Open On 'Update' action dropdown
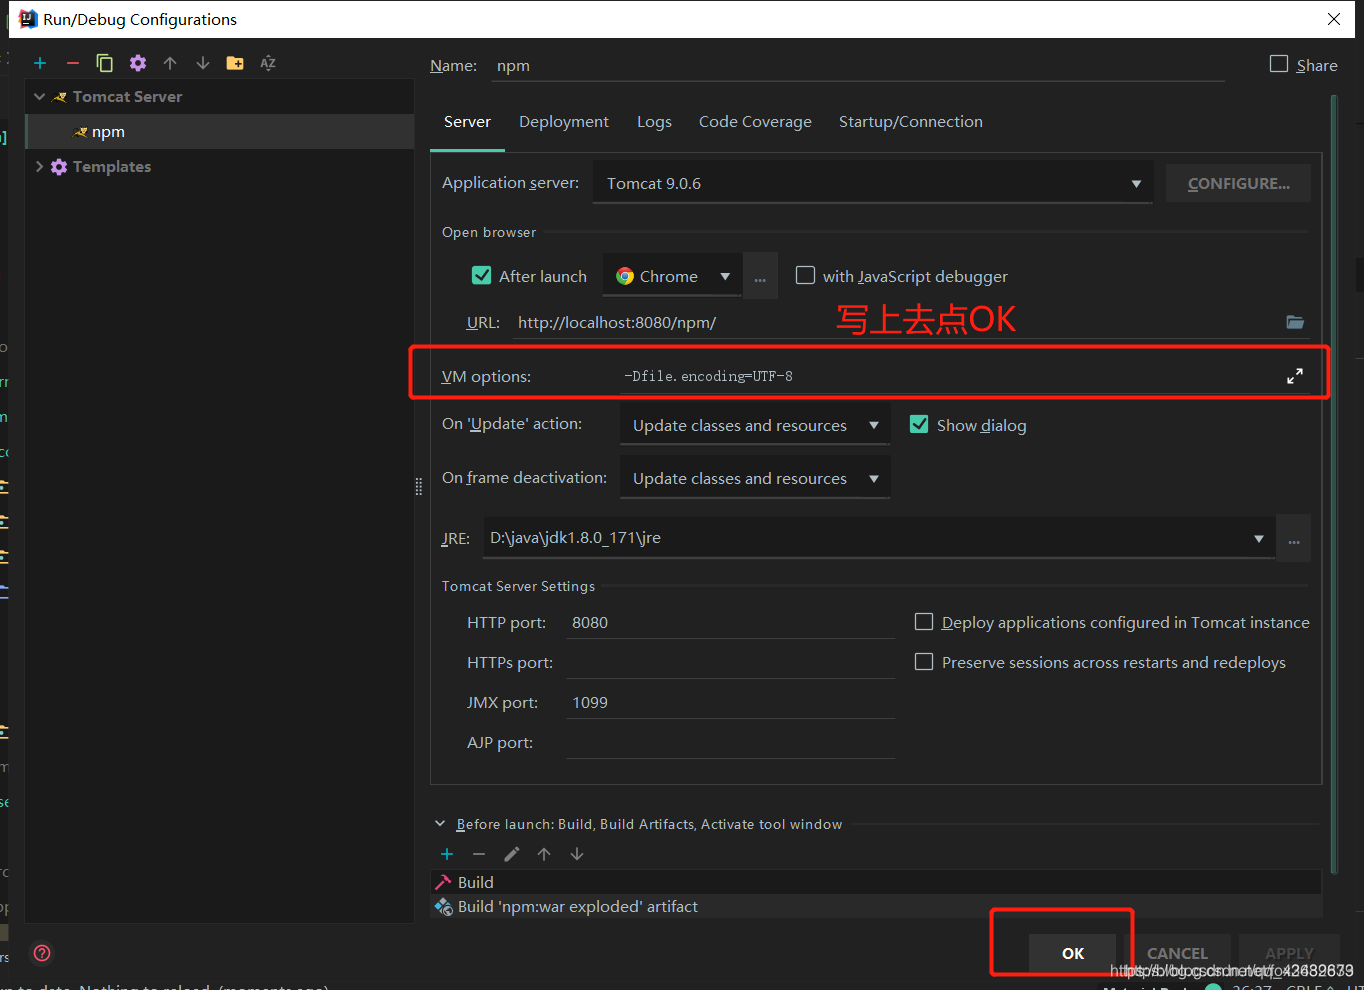The image size is (1364, 990). click(x=755, y=425)
